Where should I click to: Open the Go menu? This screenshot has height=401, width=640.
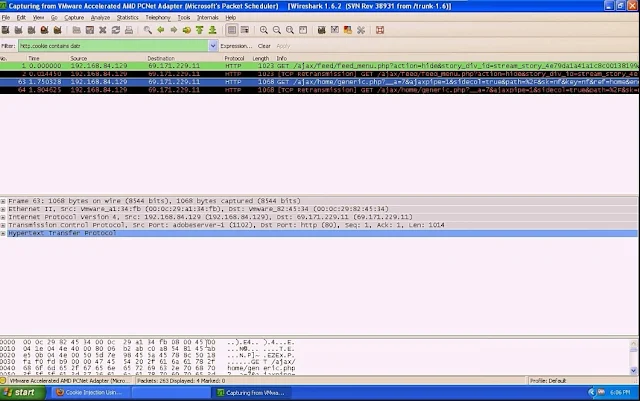coord(54,18)
